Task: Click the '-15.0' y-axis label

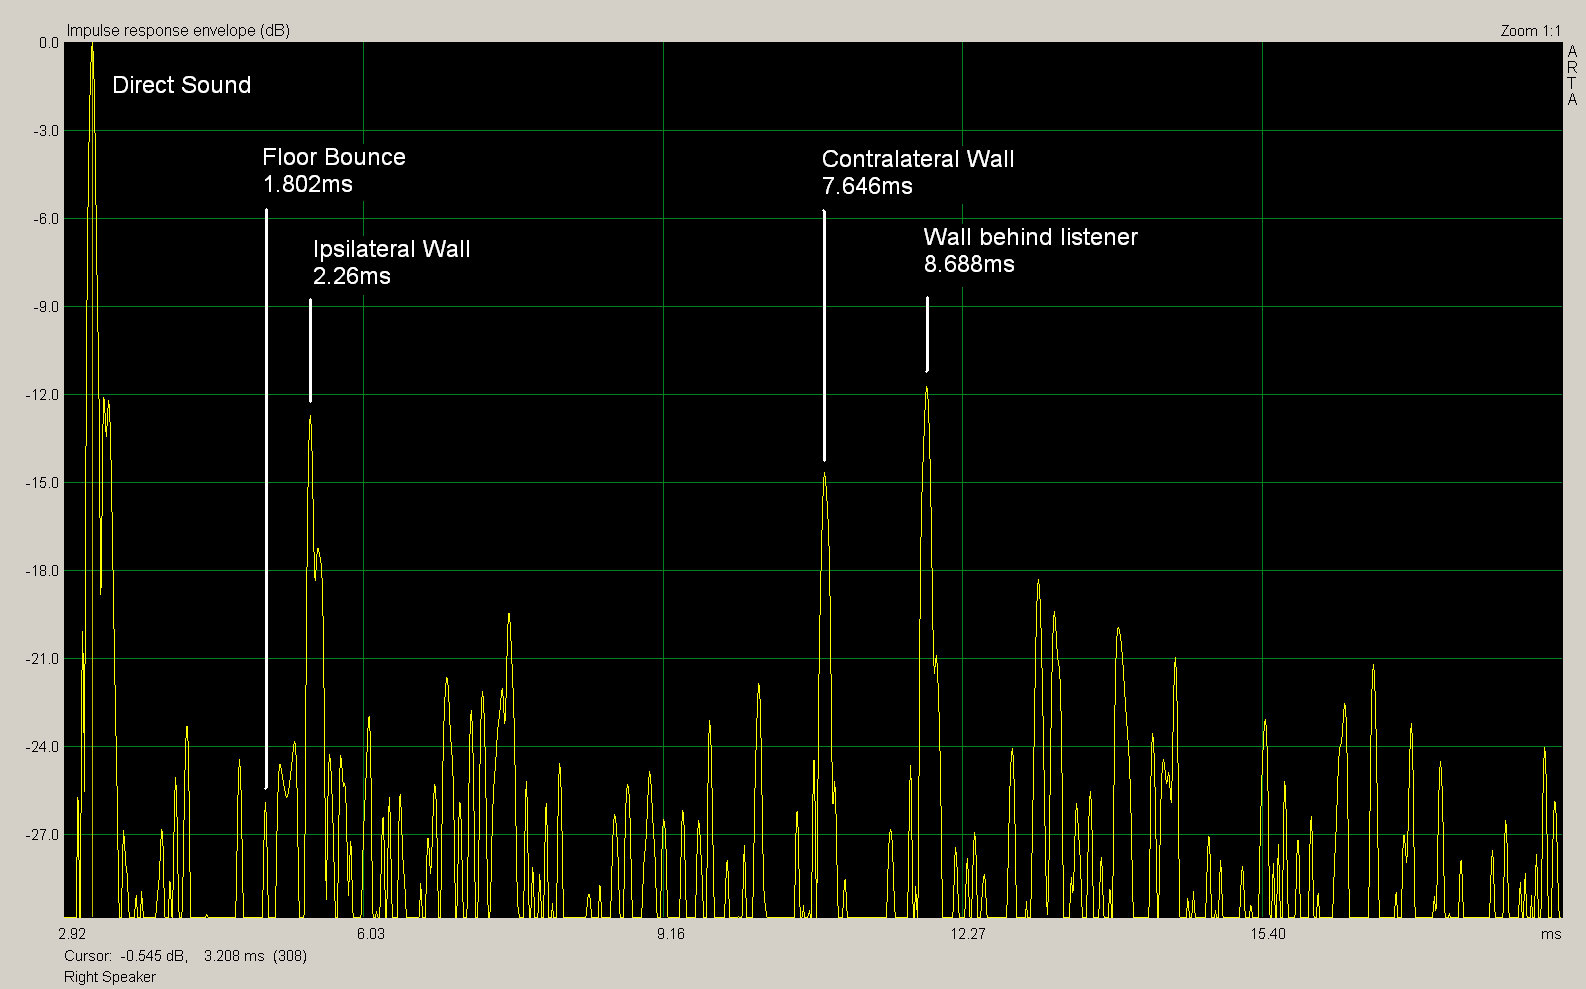Action: click(x=44, y=483)
